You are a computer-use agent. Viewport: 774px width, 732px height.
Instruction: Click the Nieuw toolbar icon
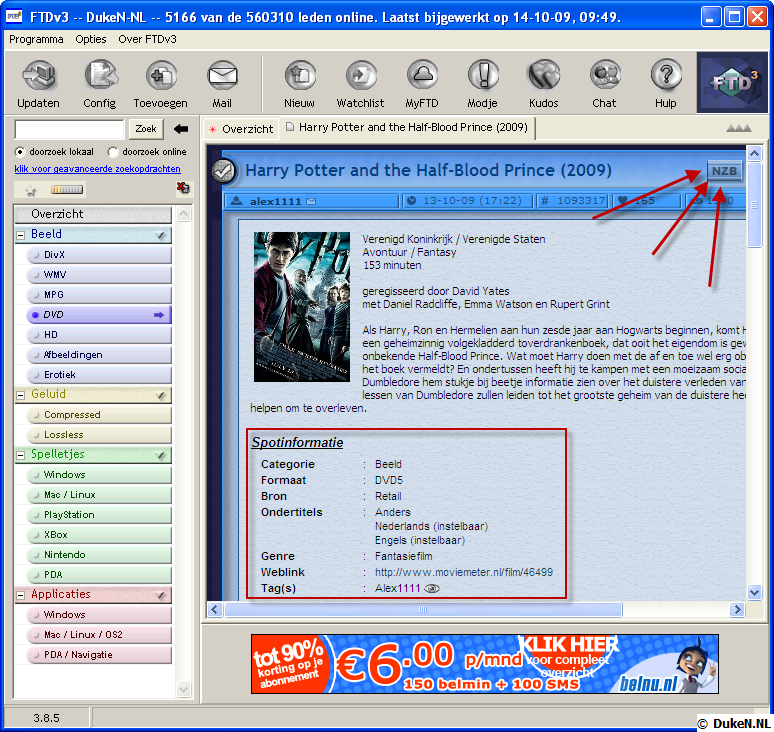pyautogui.click(x=300, y=77)
